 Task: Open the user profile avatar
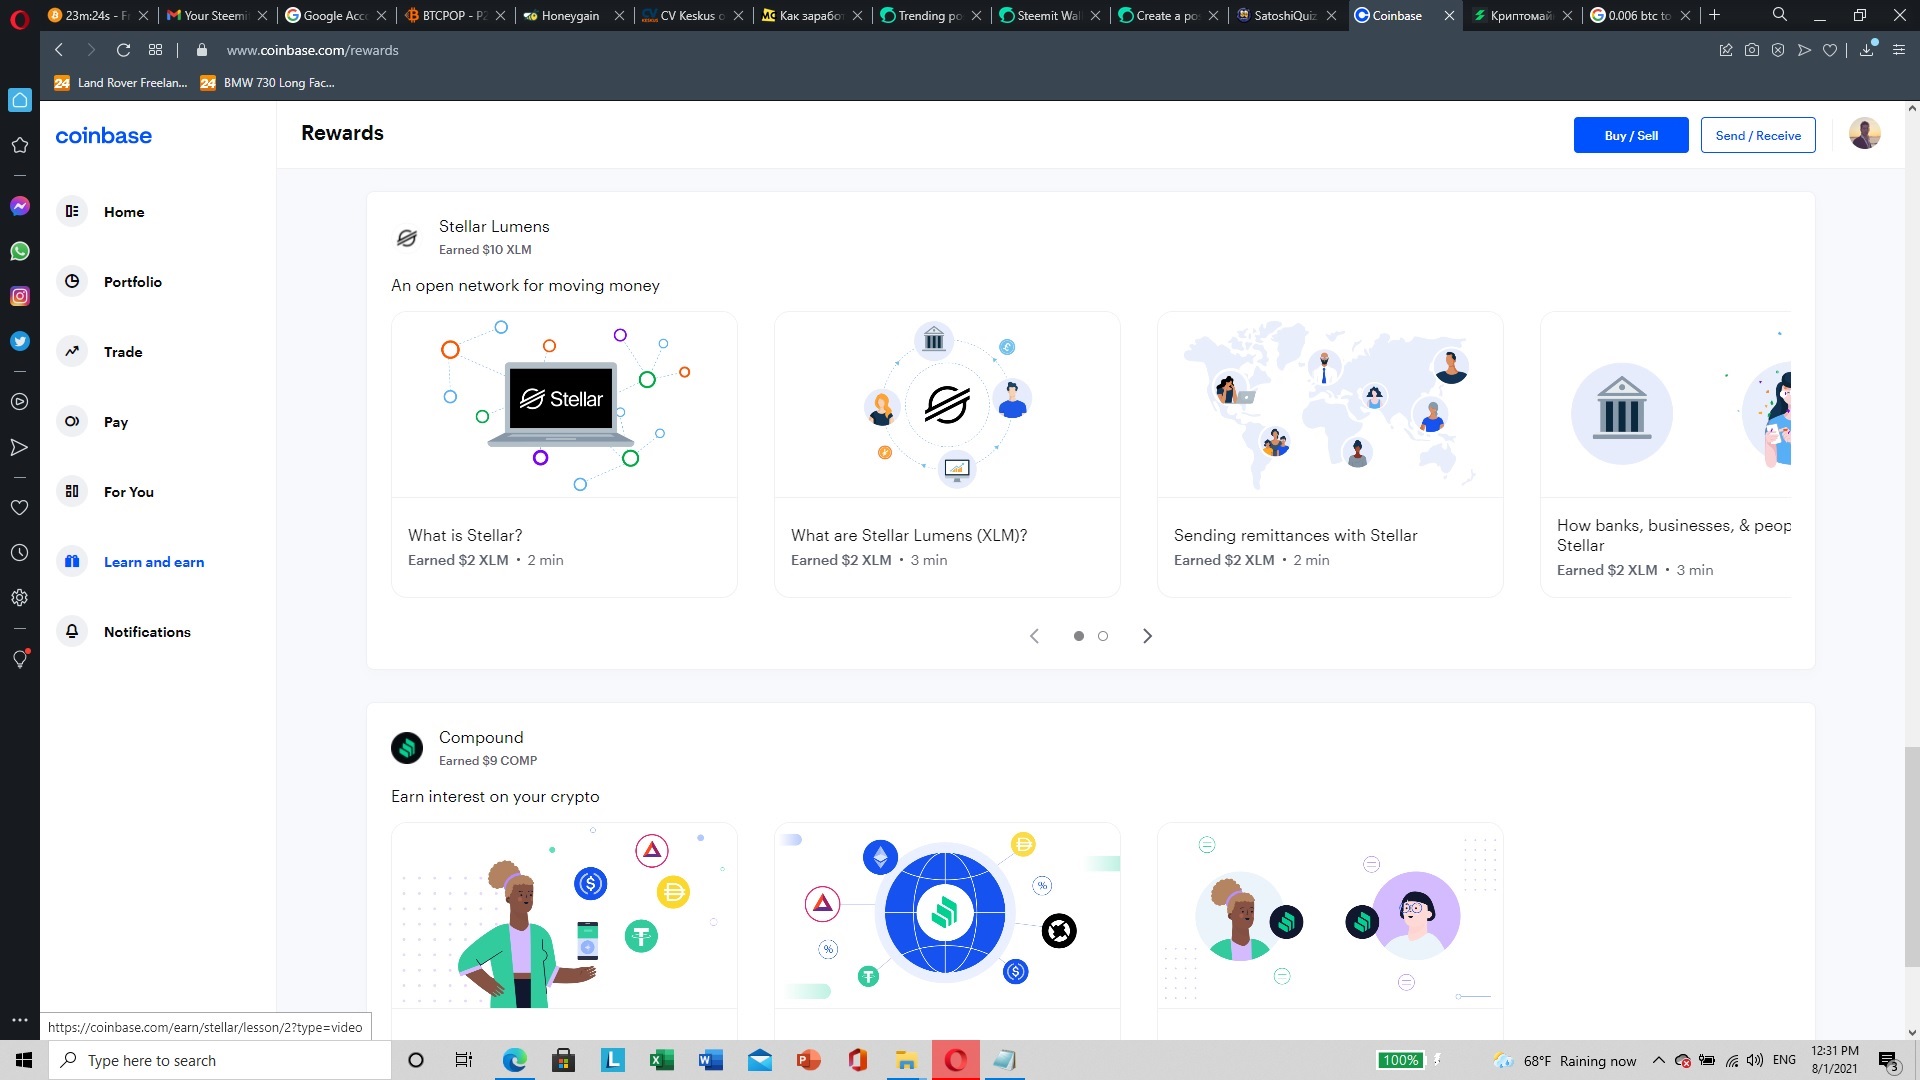pyautogui.click(x=1864, y=134)
